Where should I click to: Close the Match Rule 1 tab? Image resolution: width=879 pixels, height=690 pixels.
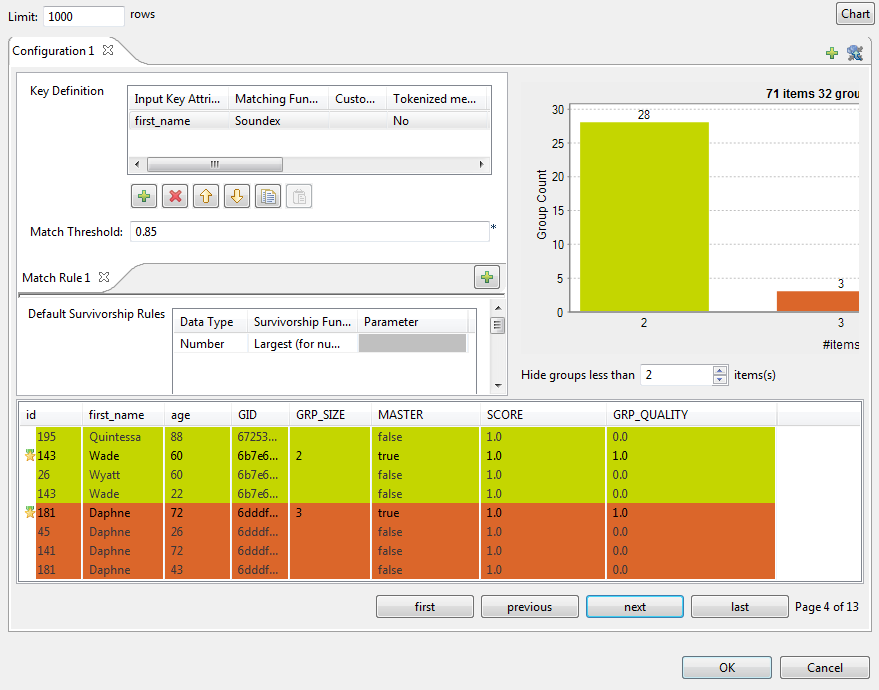[x=103, y=277]
